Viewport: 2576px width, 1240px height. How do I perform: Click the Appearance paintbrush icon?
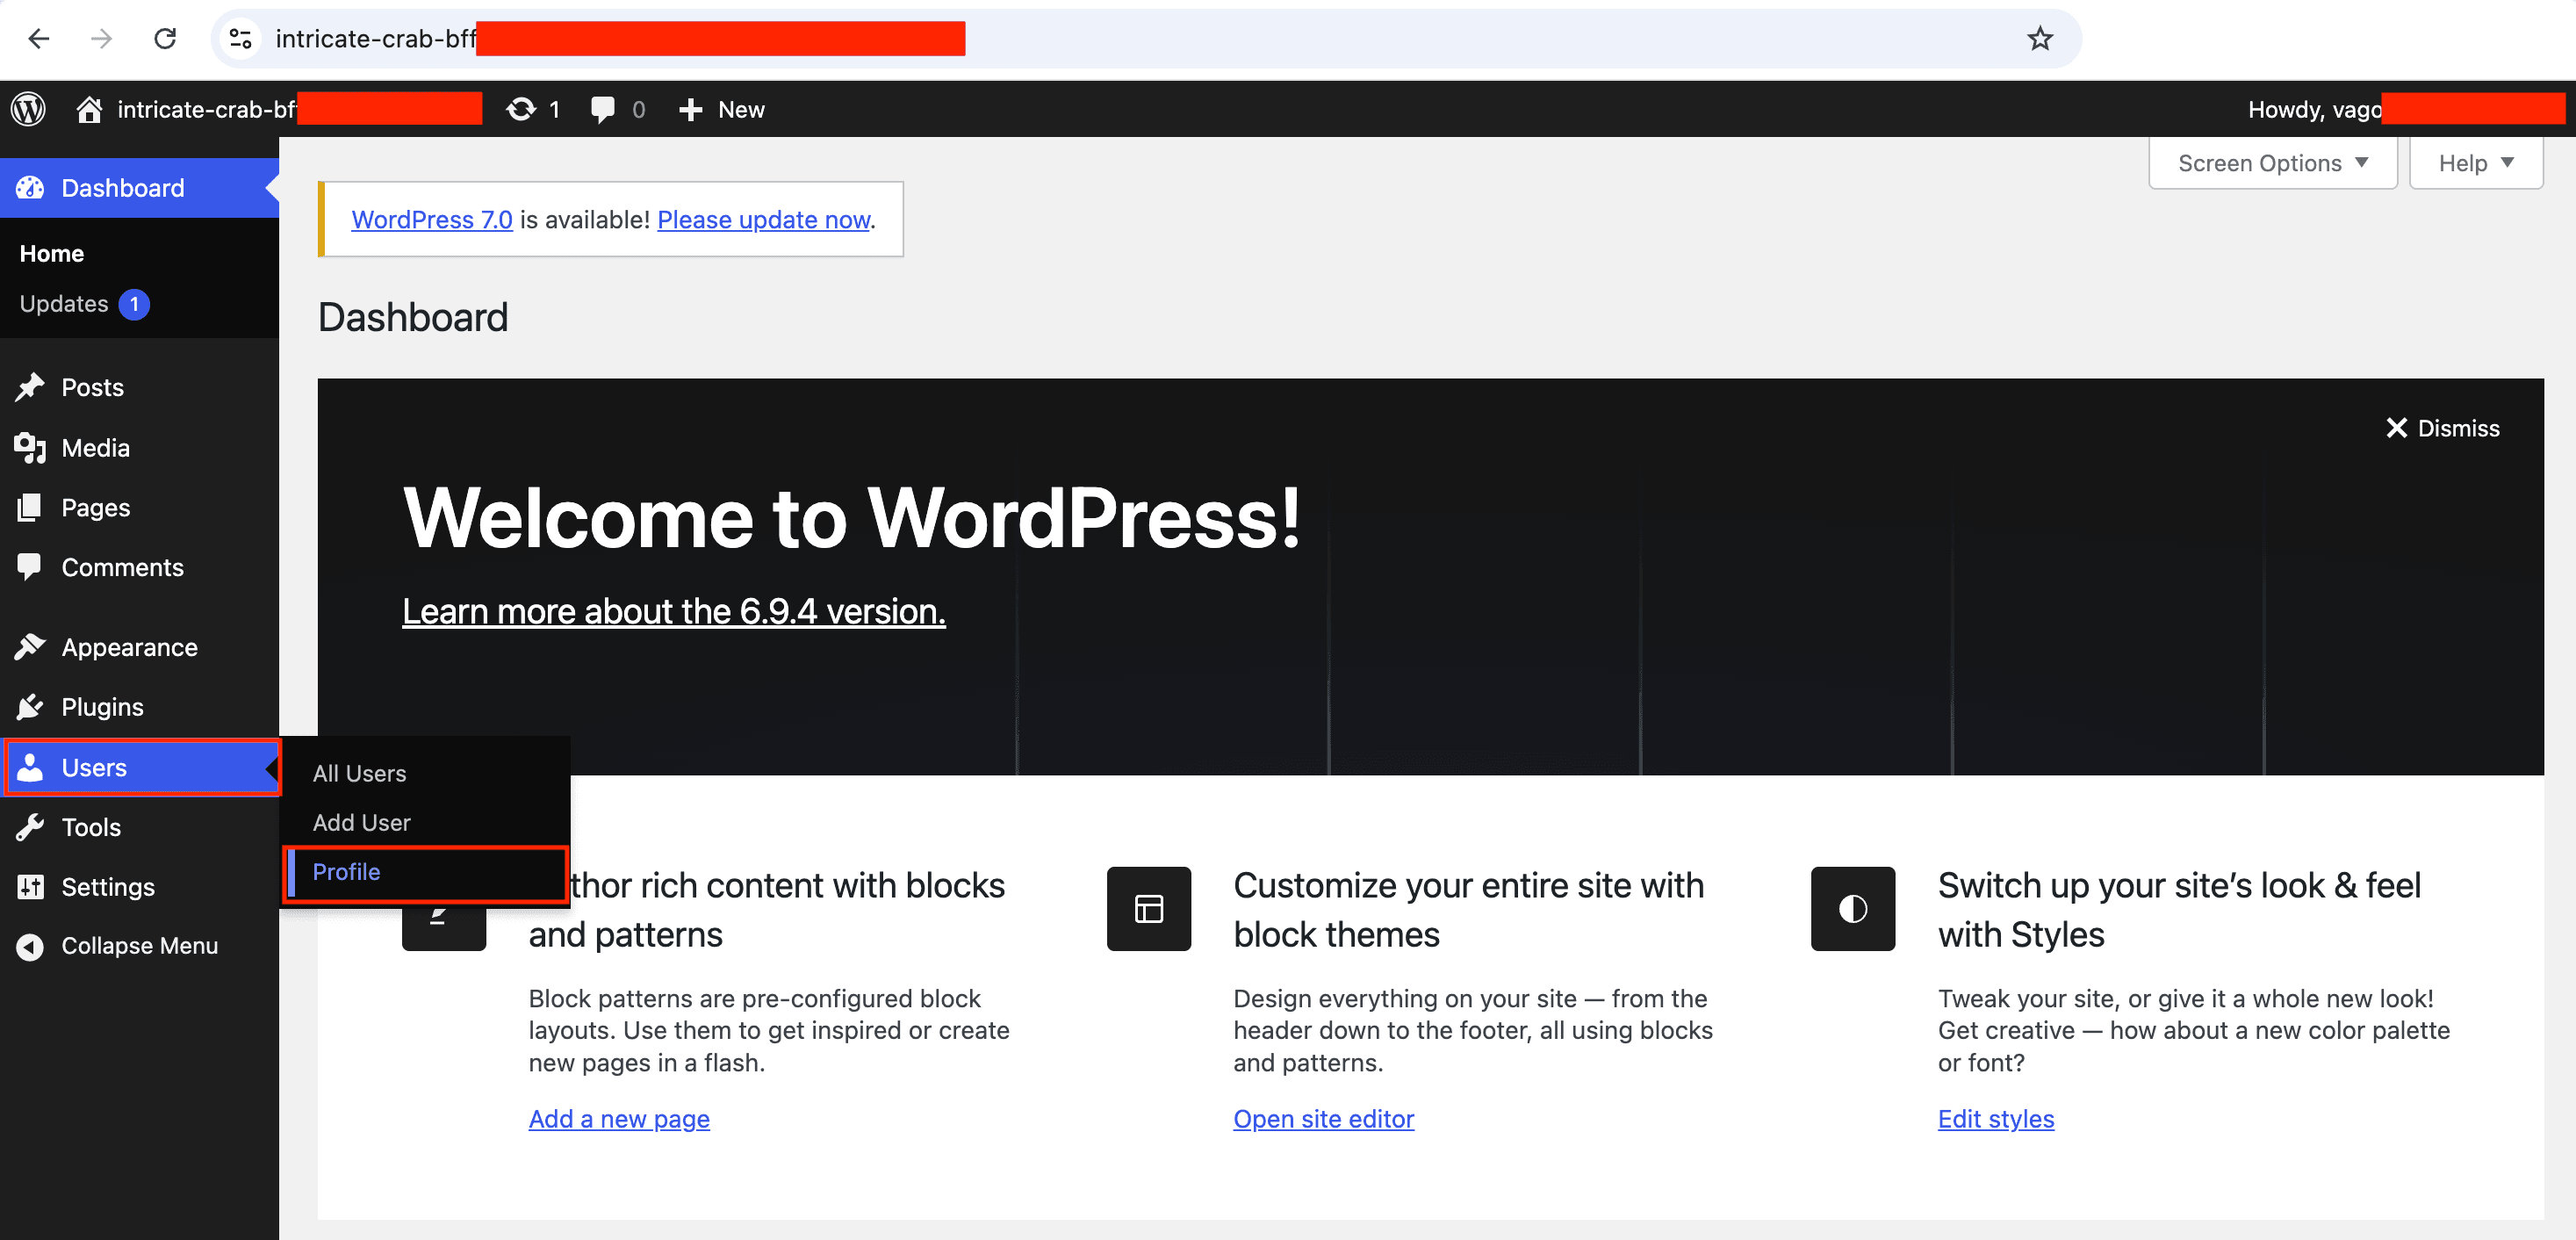pos(30,647)
